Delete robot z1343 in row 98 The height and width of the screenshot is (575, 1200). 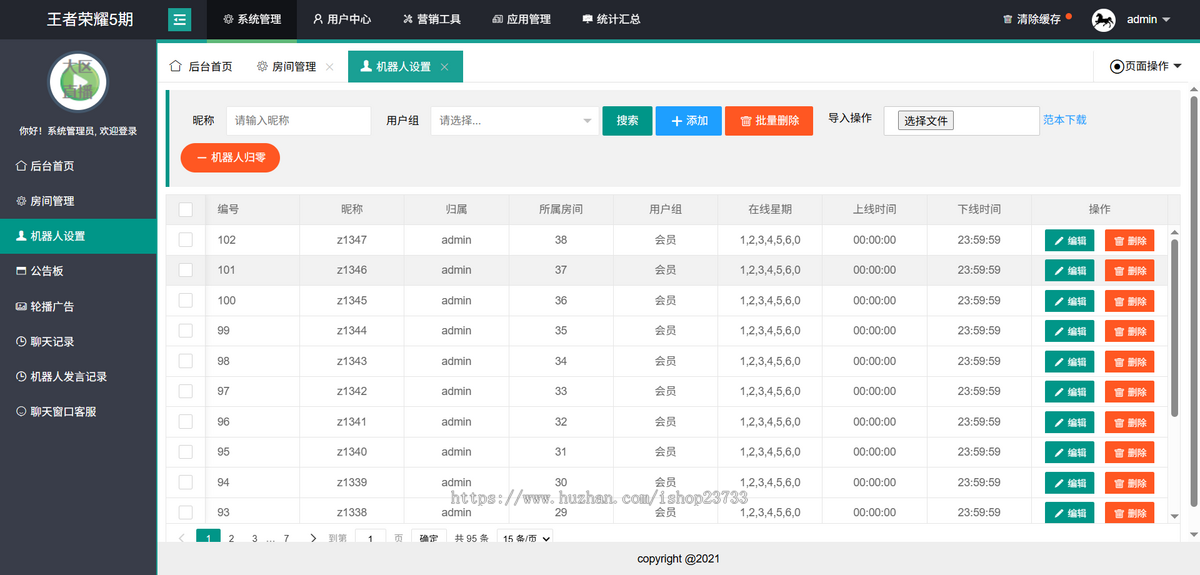[1129, 362]
